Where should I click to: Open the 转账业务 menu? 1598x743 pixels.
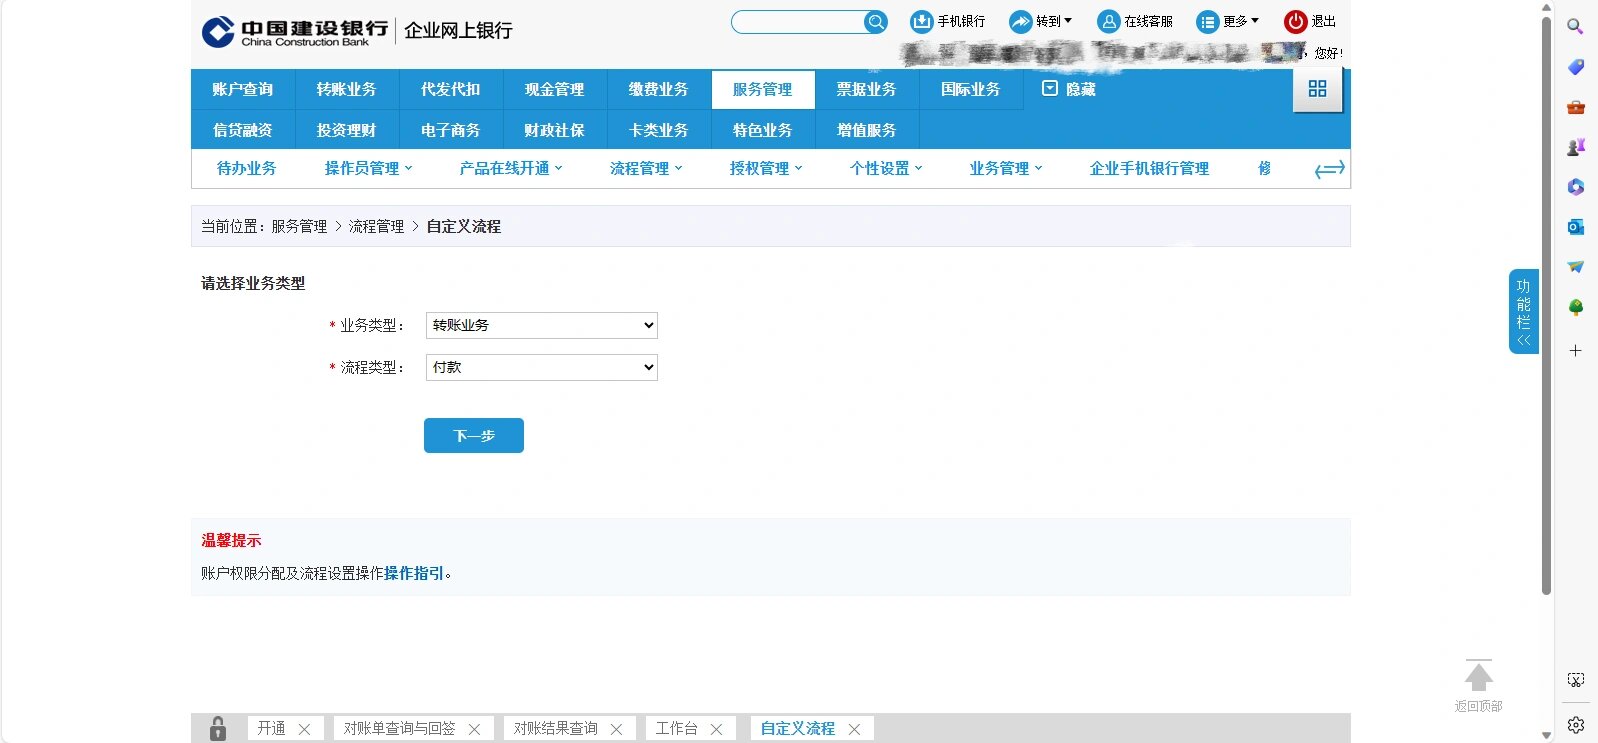pos(347,89)
